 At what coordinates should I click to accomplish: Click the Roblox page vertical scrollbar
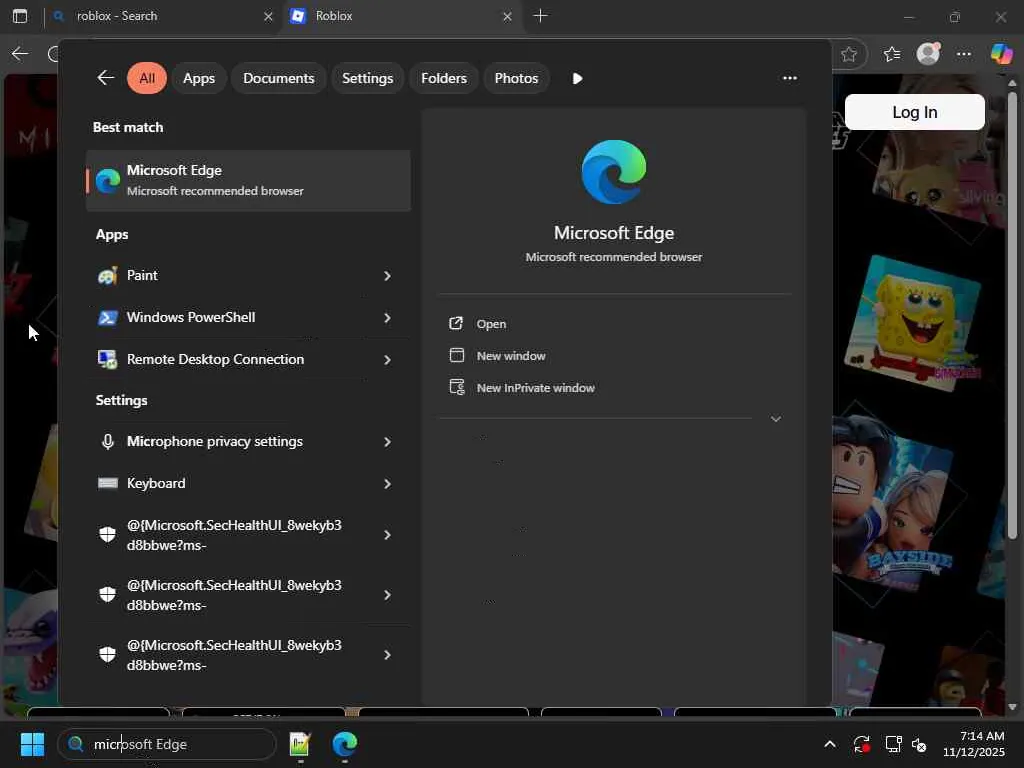click(1012, 315)
